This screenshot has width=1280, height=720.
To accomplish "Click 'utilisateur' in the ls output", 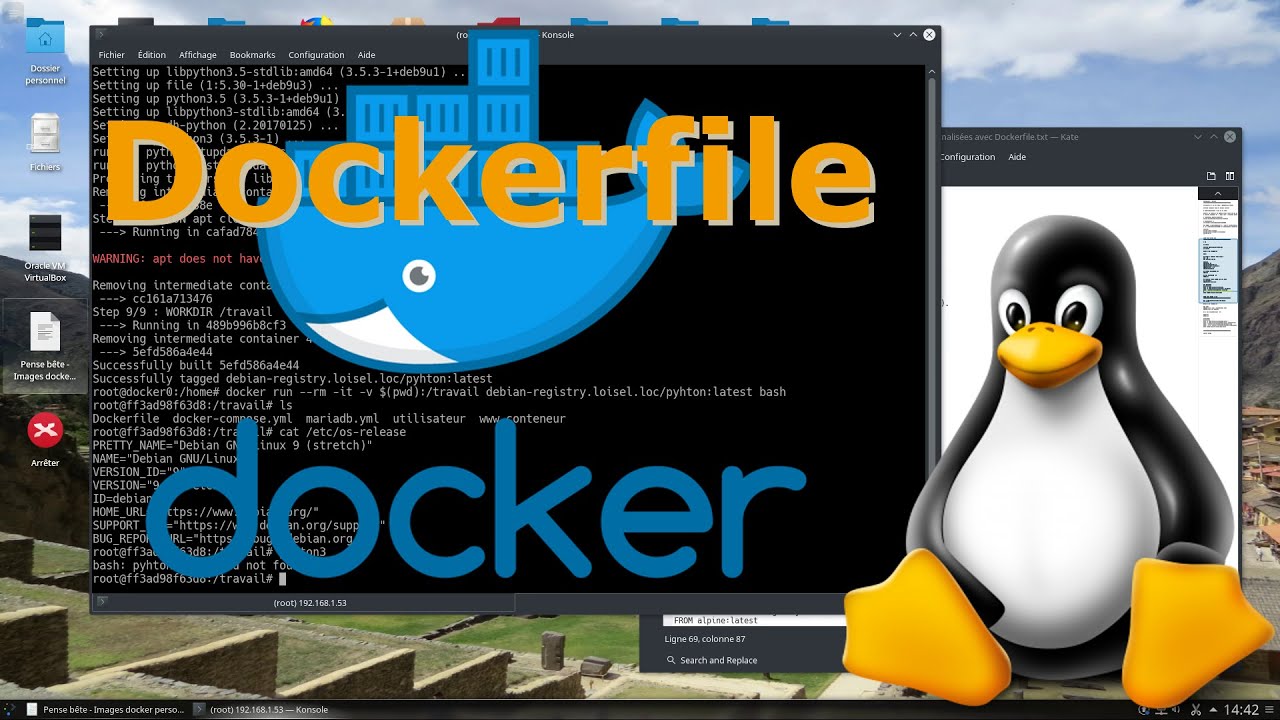I will click(x=429, y=419).
